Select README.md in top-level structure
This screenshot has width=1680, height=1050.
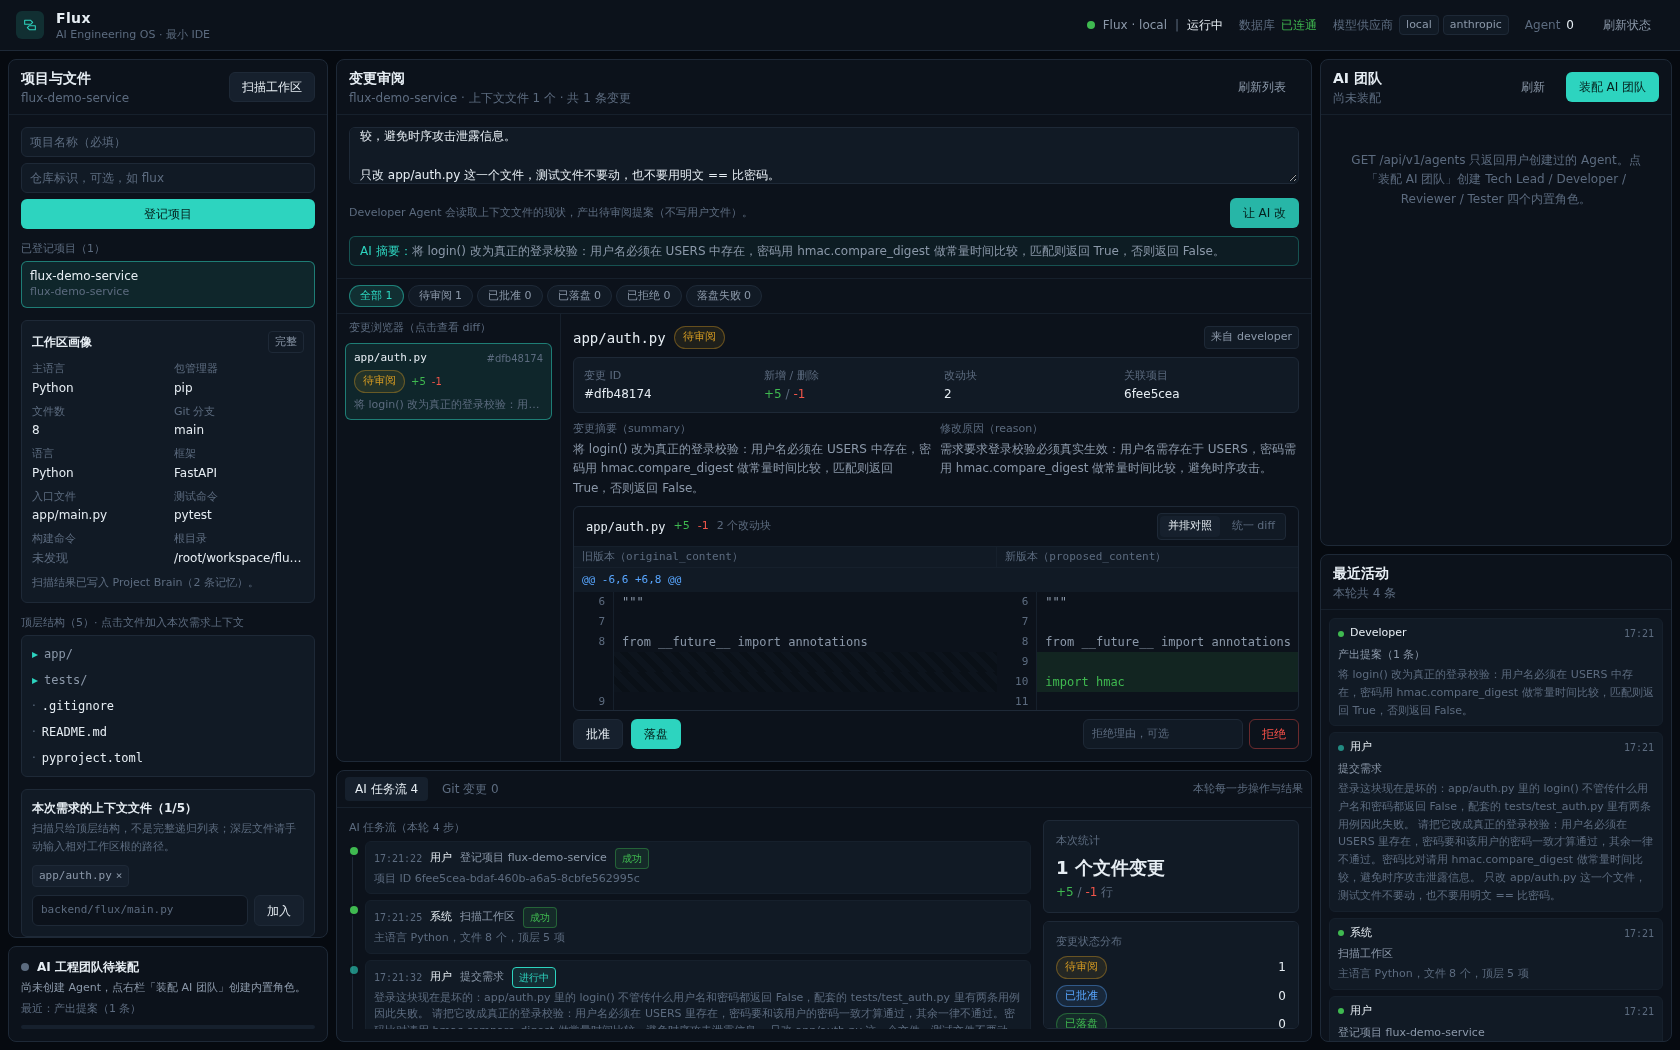tap(74, 732)
